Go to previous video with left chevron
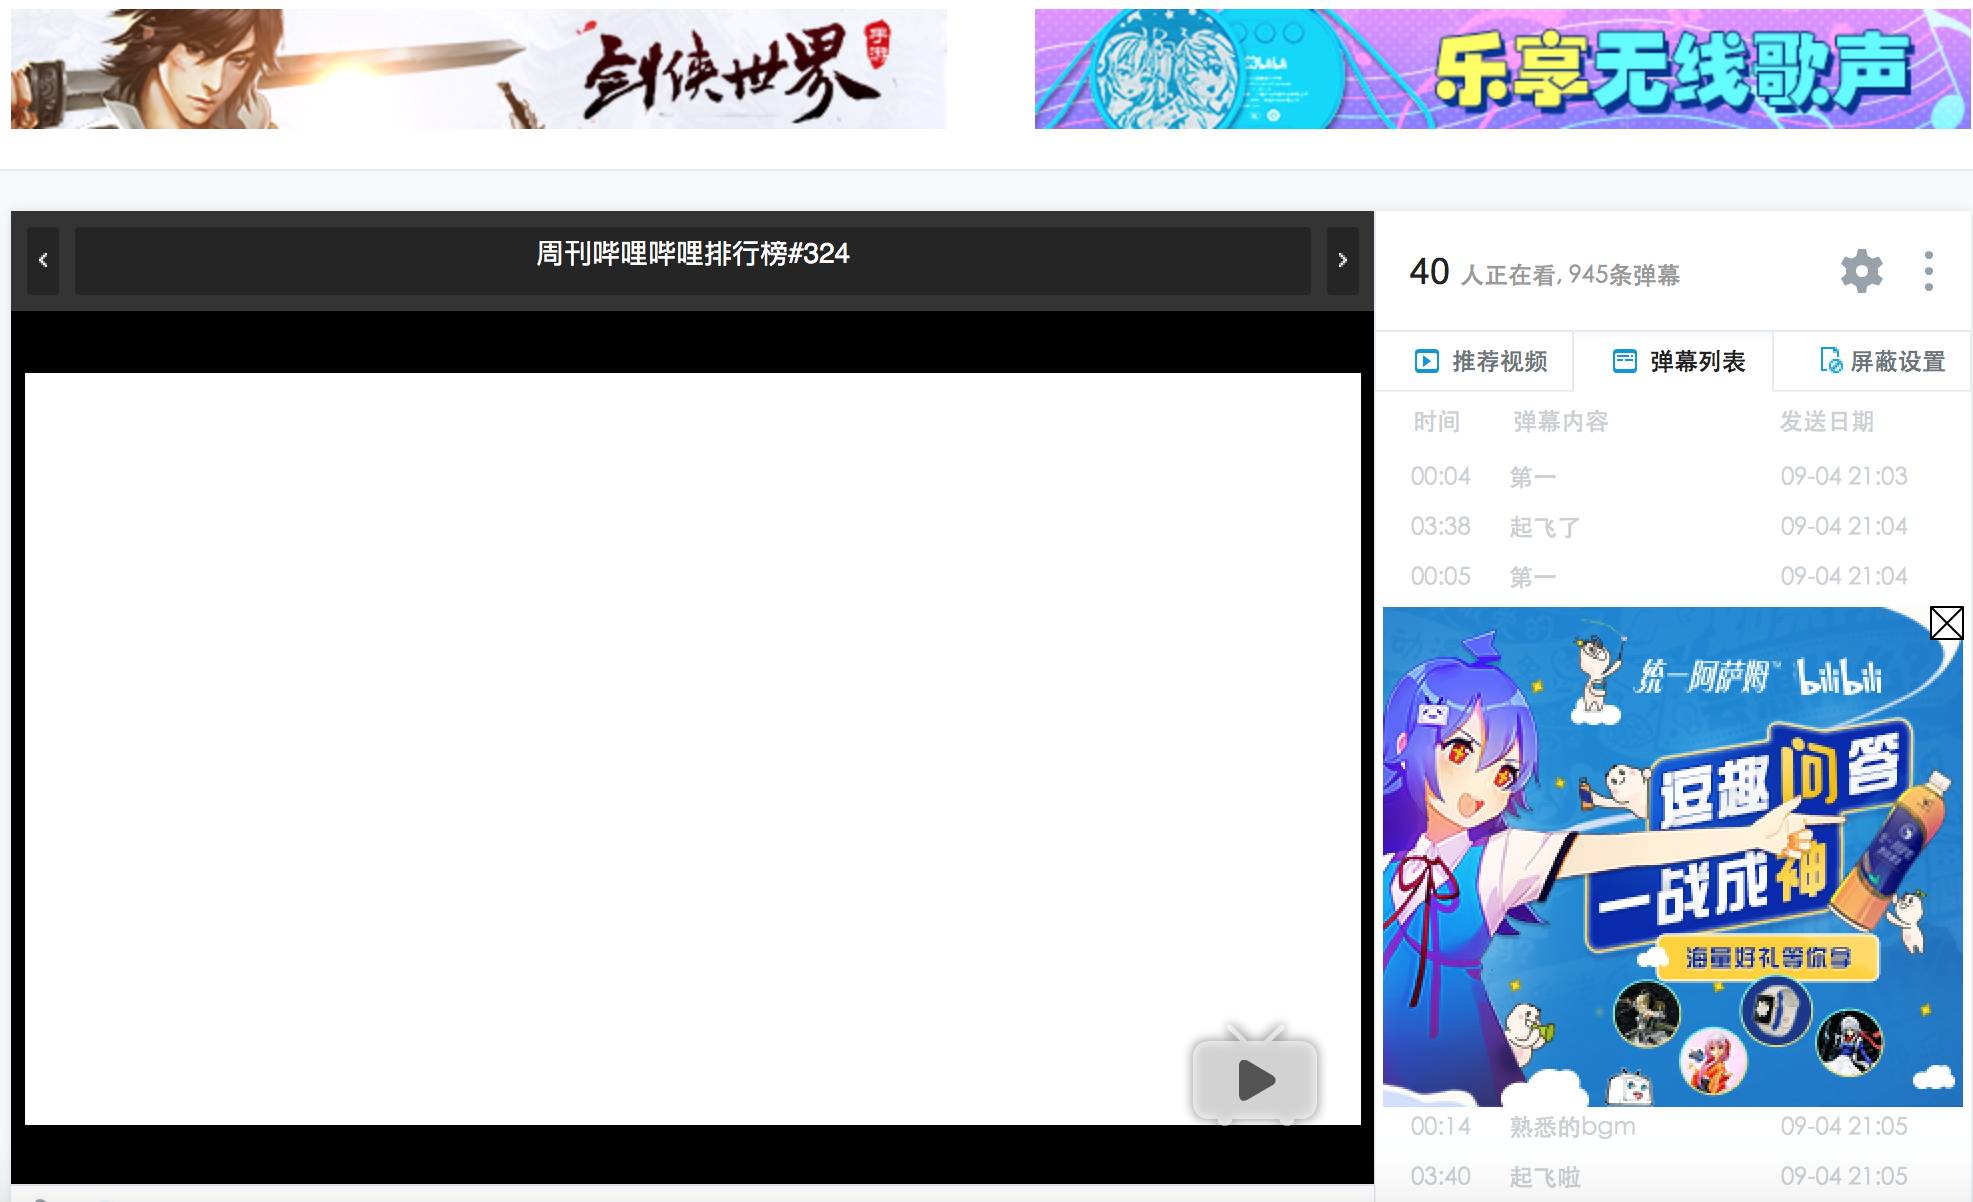1973x1202 pixels. 43,260
